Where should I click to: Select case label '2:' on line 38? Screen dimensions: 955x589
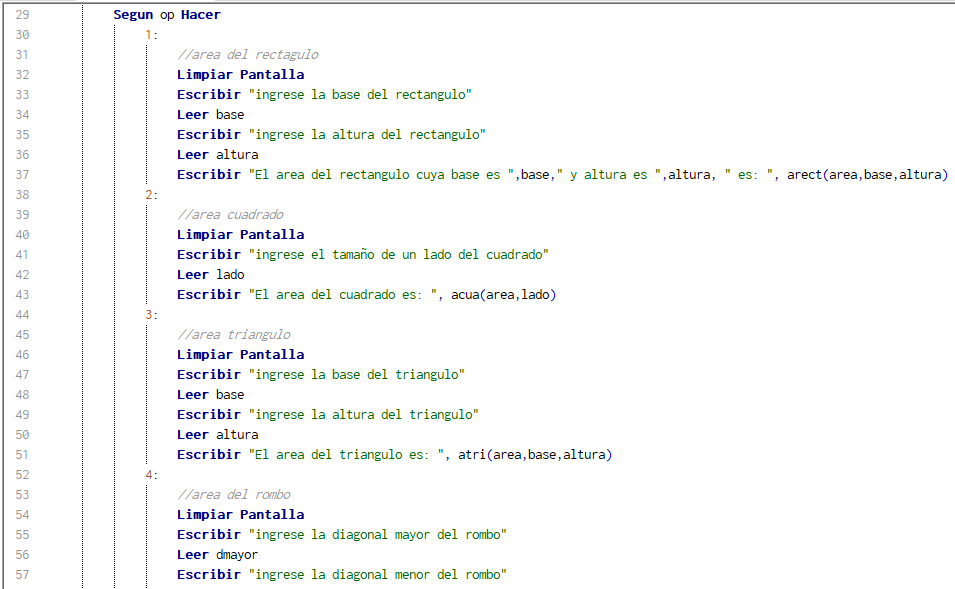151,195
